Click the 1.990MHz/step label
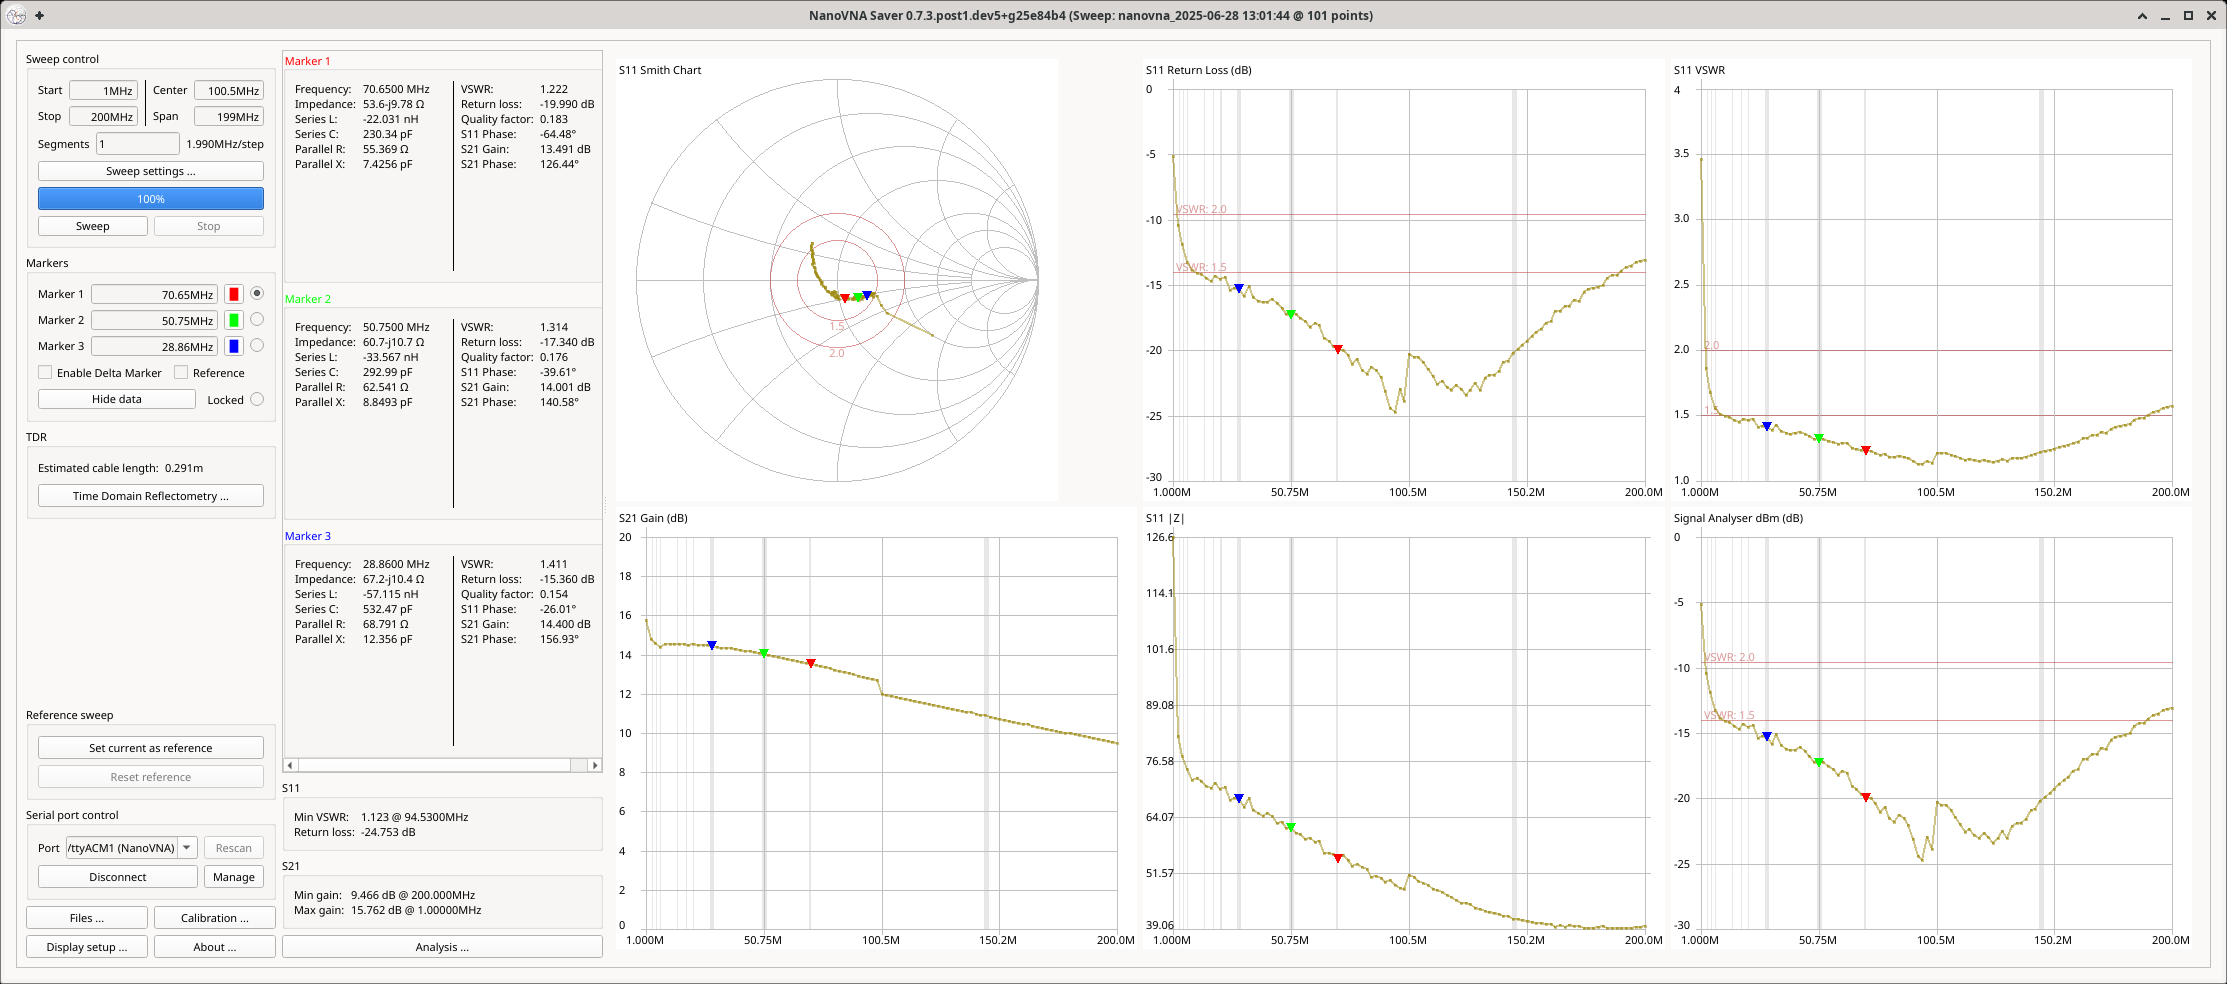The width and height of the screenshot is (2227, 984). point(225,144)
